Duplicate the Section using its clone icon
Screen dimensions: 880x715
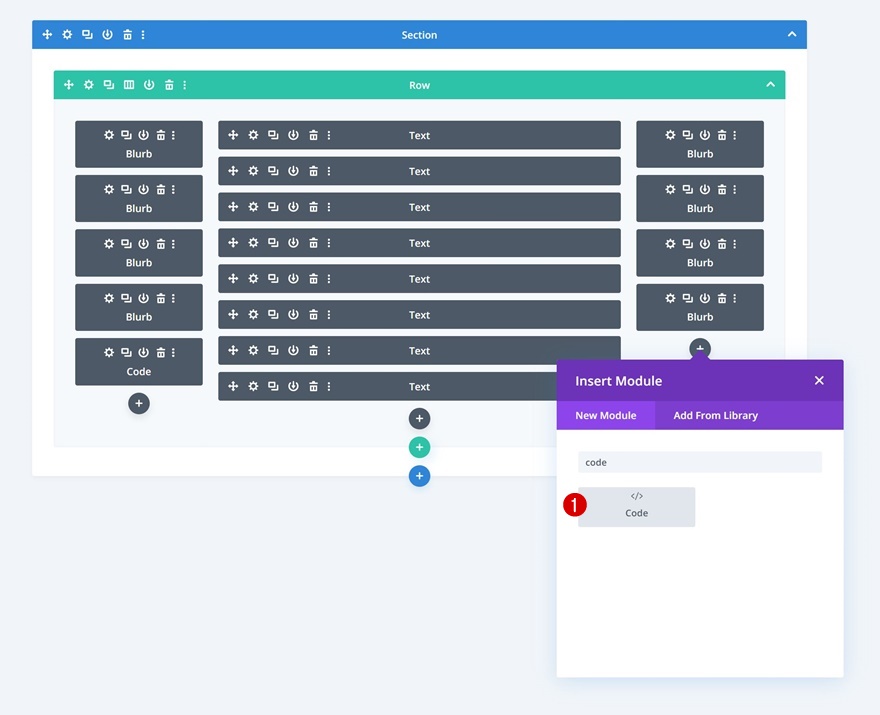tap(87, 35)
